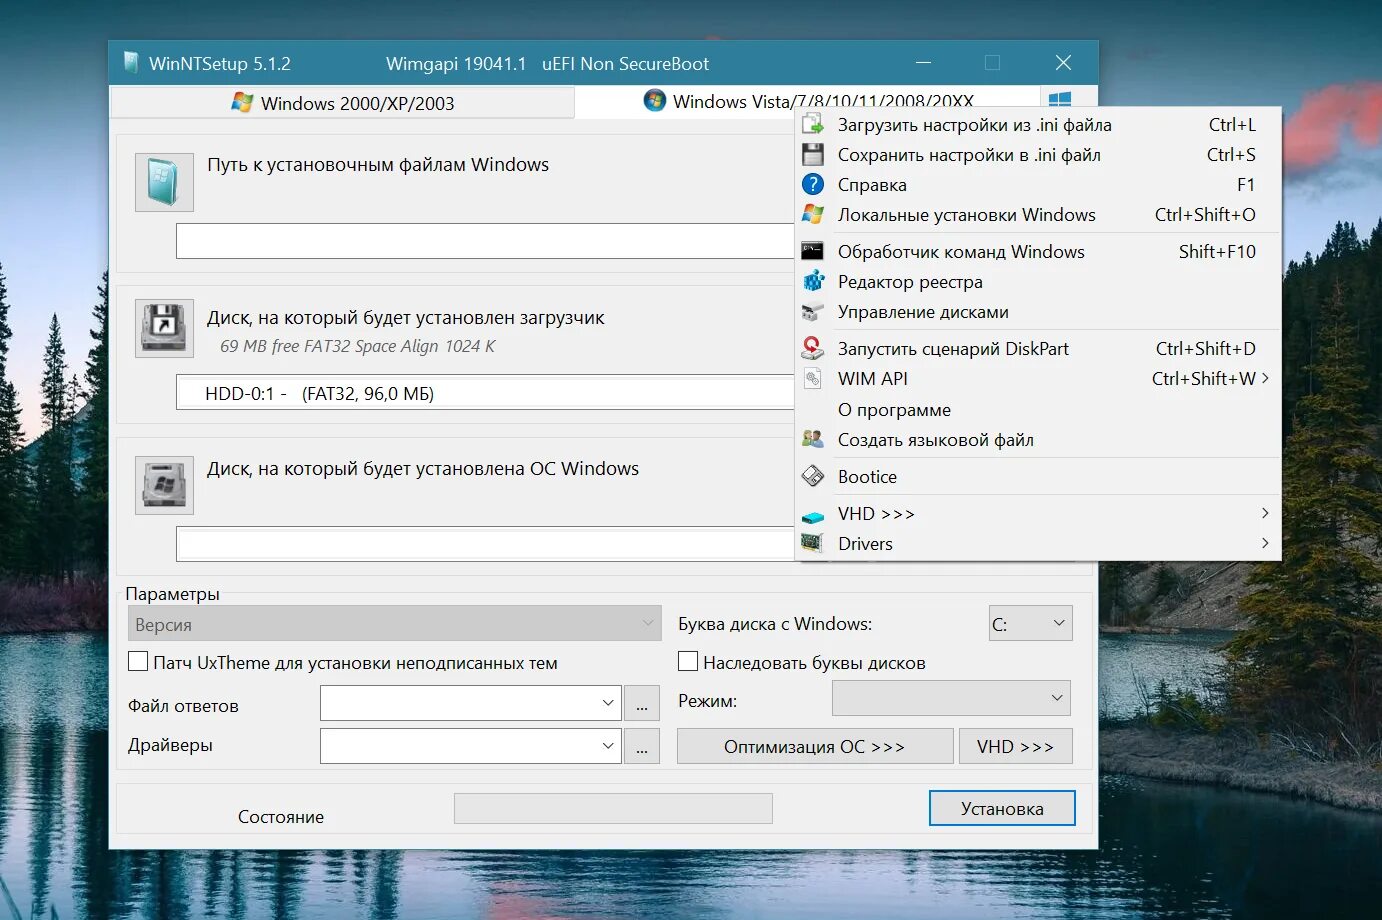Click the Состояние progress bar
This screenshot has width=1382, height=920.
coord(613,808)
